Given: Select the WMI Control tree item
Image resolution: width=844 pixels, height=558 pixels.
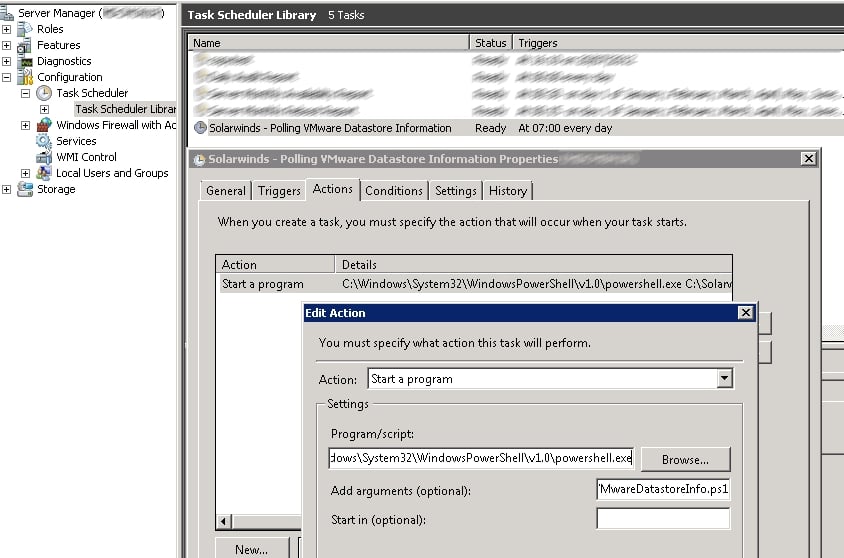Looking at the screenshot, I should point(86,157).
